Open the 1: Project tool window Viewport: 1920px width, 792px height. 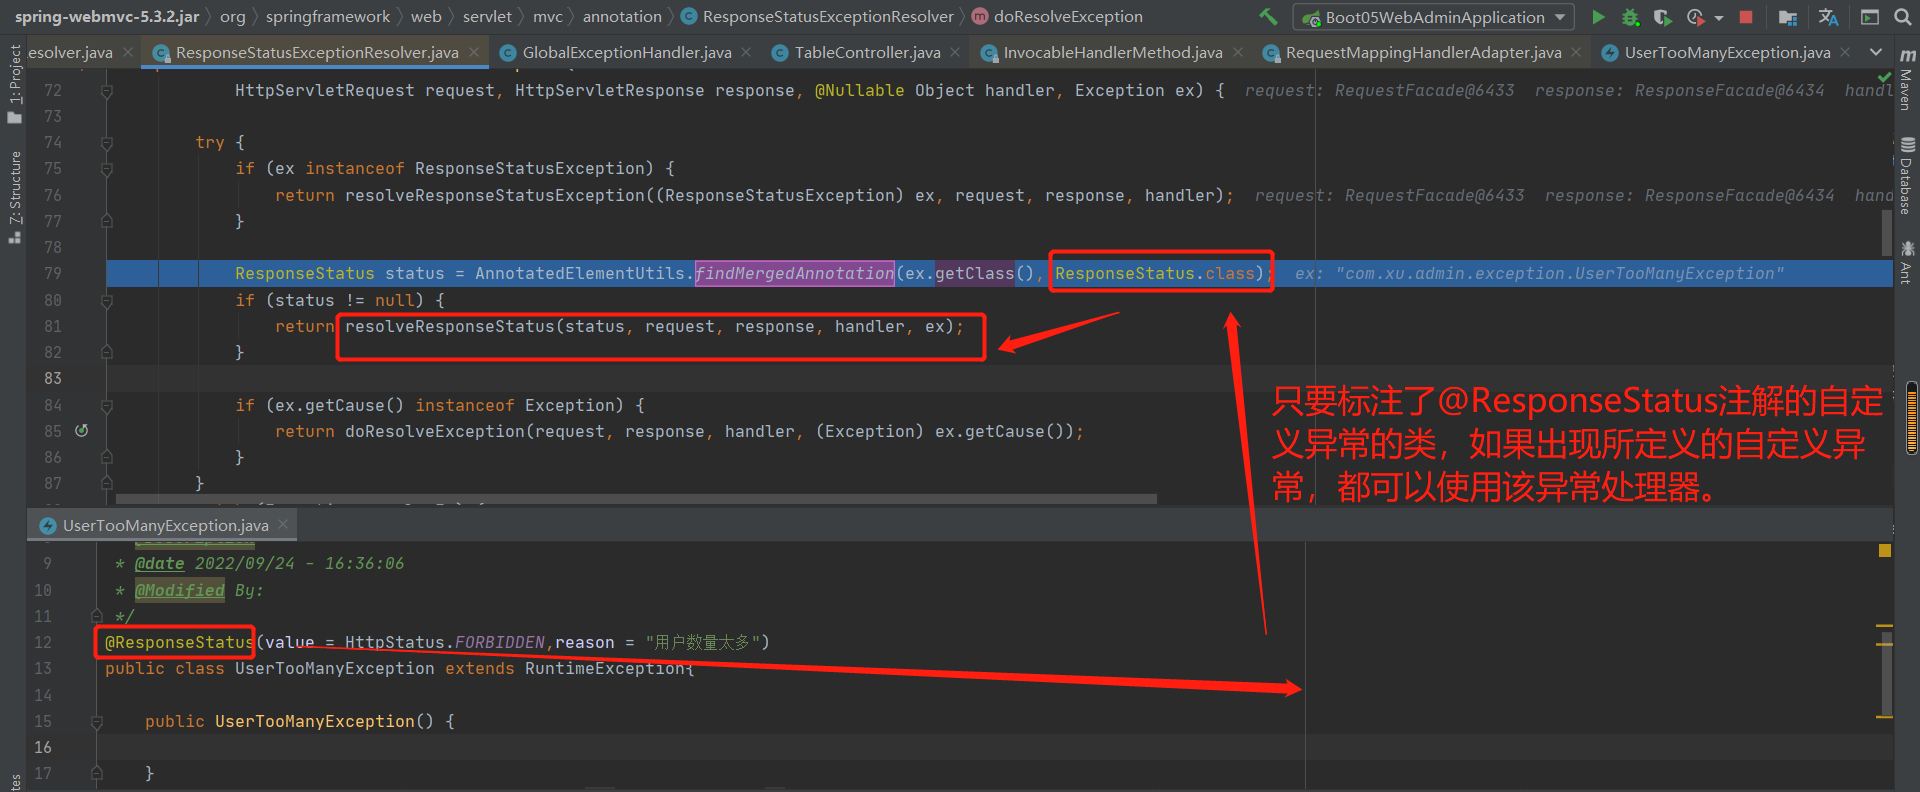[14, 84]
